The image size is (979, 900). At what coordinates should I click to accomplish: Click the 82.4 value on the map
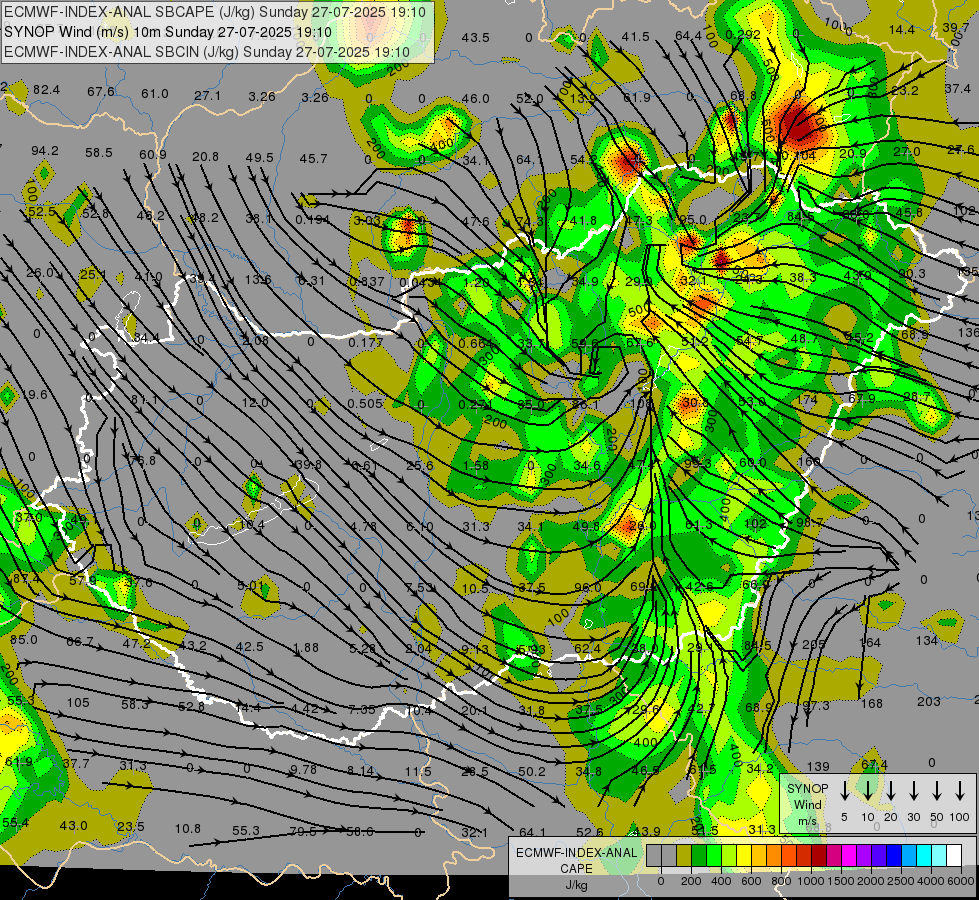coord(46,90)
